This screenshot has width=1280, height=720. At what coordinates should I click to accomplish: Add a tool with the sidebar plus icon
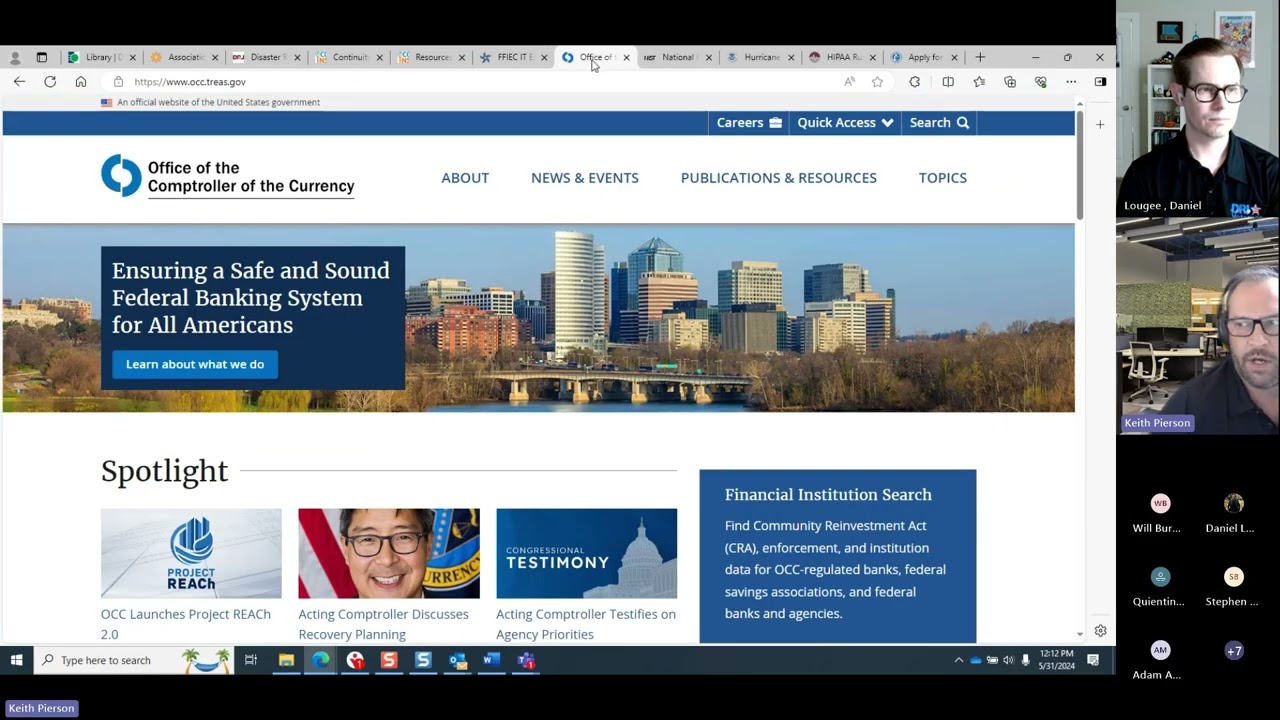pos(1100,125)
